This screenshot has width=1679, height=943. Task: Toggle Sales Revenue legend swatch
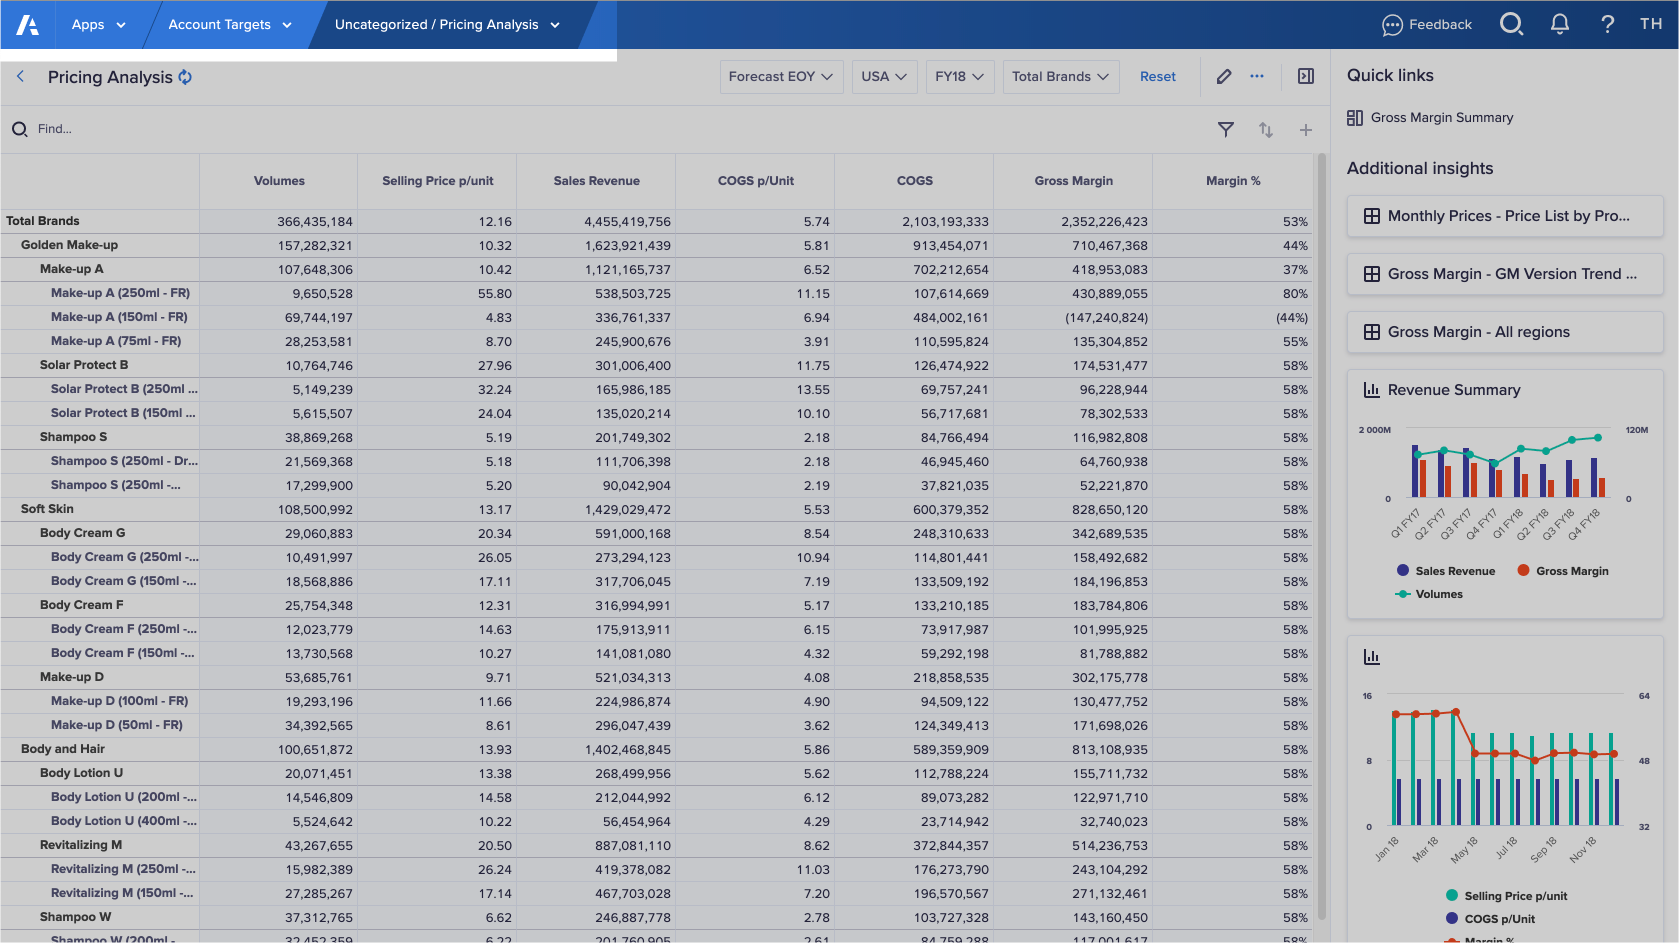(1403, 571)
